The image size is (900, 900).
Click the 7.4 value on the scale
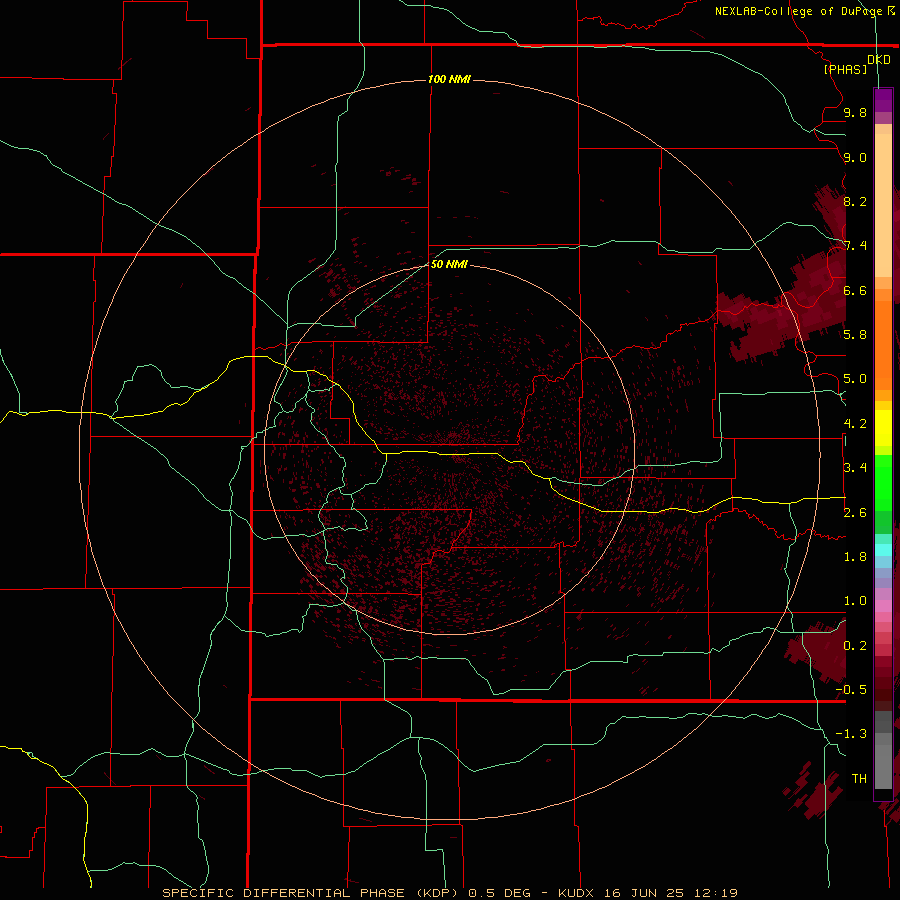(x=855, y=246)
